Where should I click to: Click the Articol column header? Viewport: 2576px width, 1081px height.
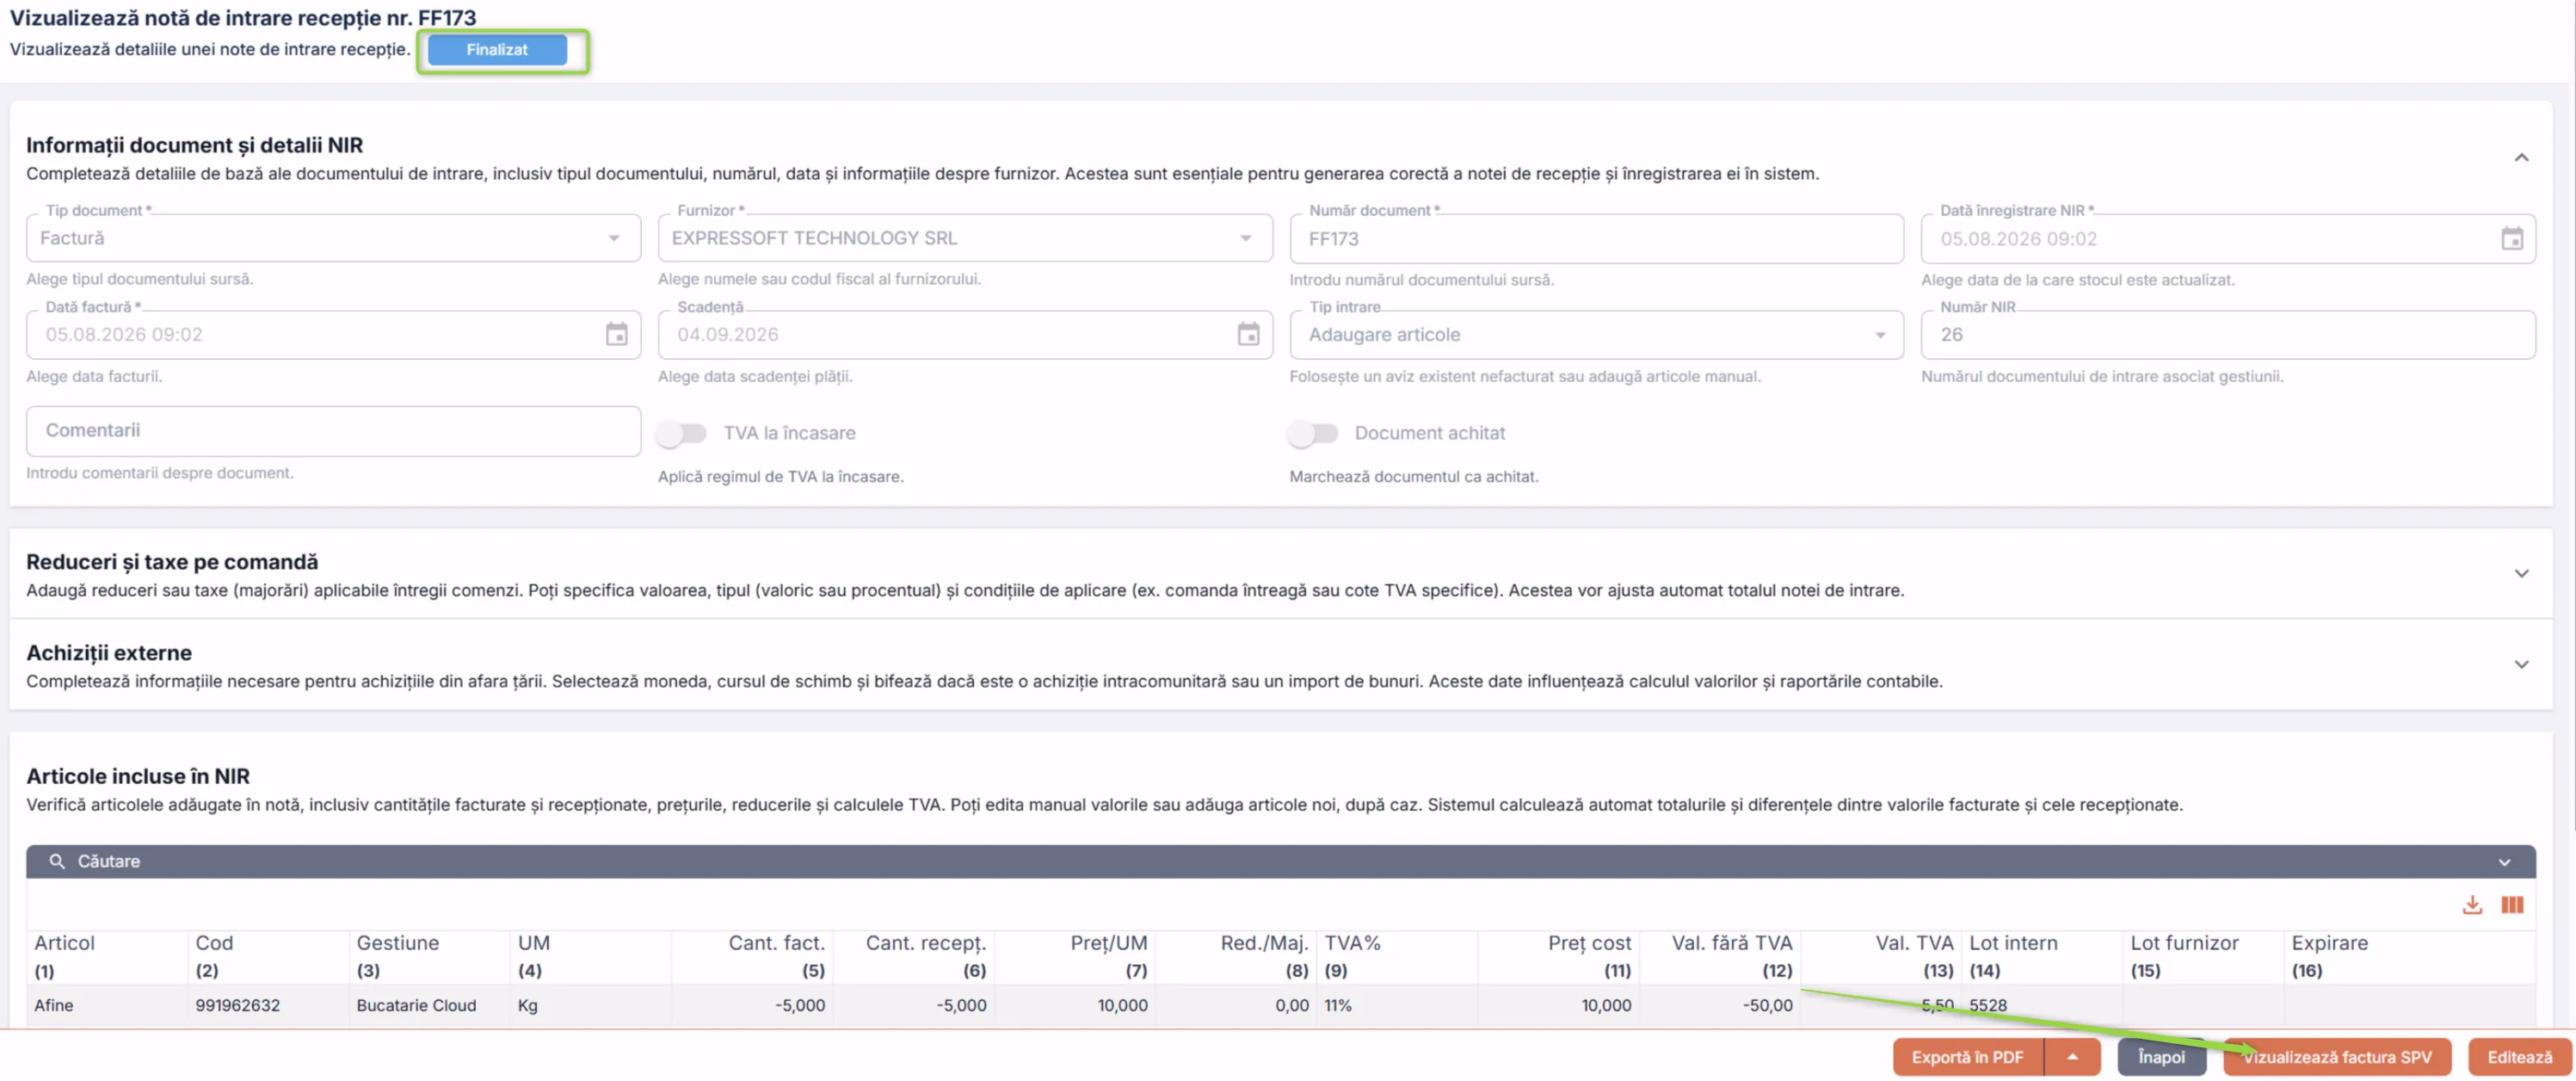[107, 956]
